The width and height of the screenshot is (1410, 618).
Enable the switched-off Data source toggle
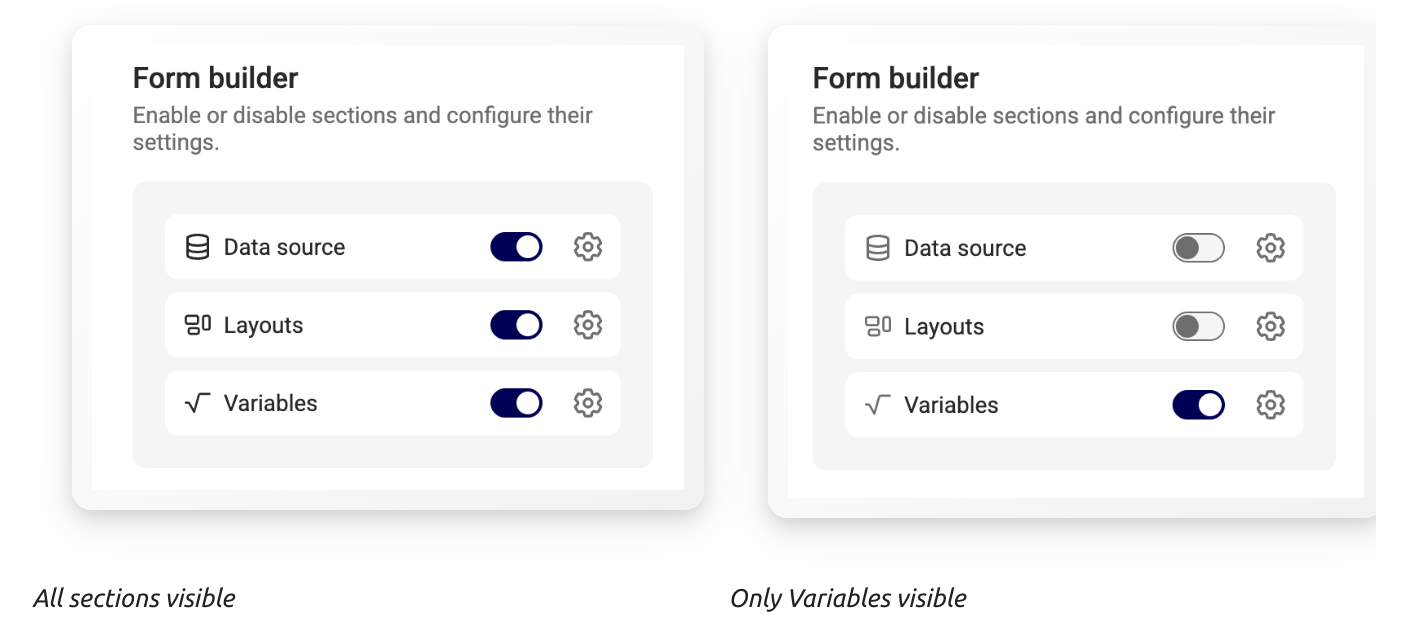[1198, 248]
